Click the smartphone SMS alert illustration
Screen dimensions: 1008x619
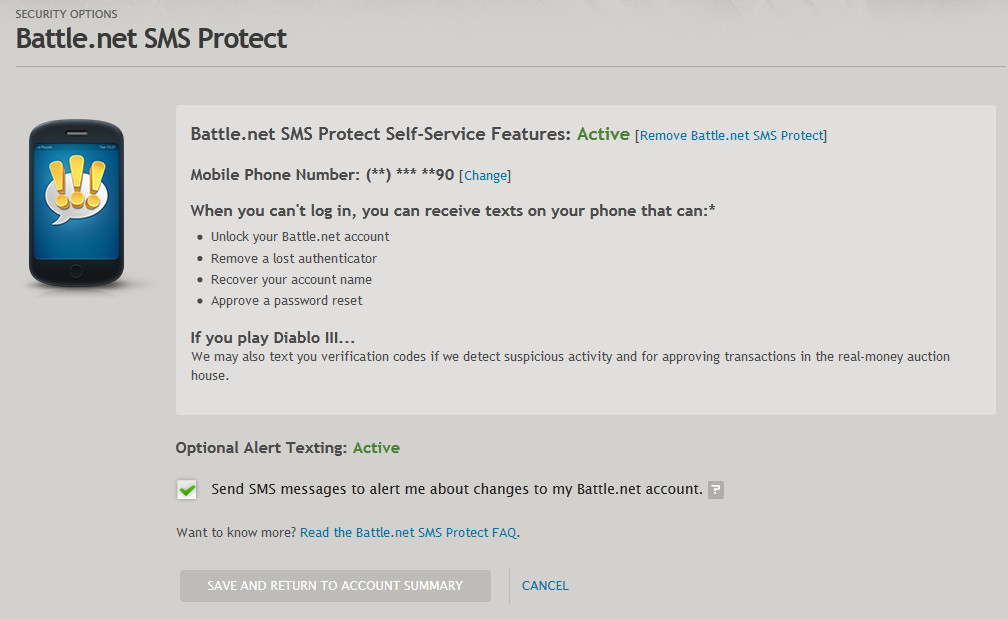click(x=76, y=203)
